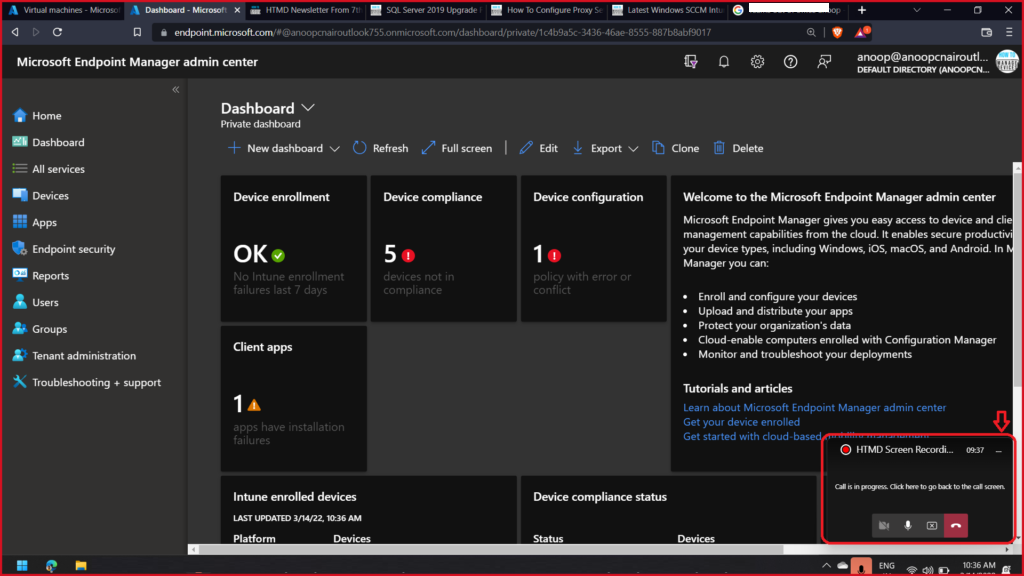Reload the browser page
1024x576 pixels.
57,32
